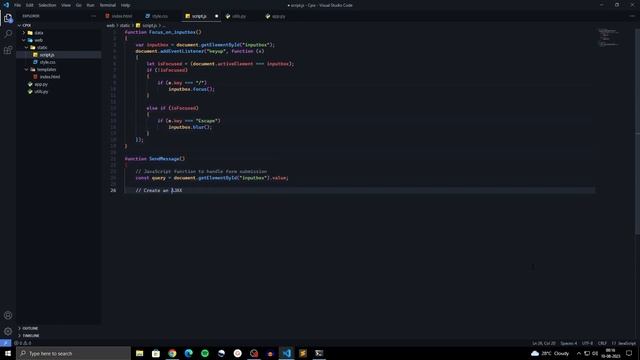640x360 pixels.
Task: Switch to the style.css tab
Action: 159,16
